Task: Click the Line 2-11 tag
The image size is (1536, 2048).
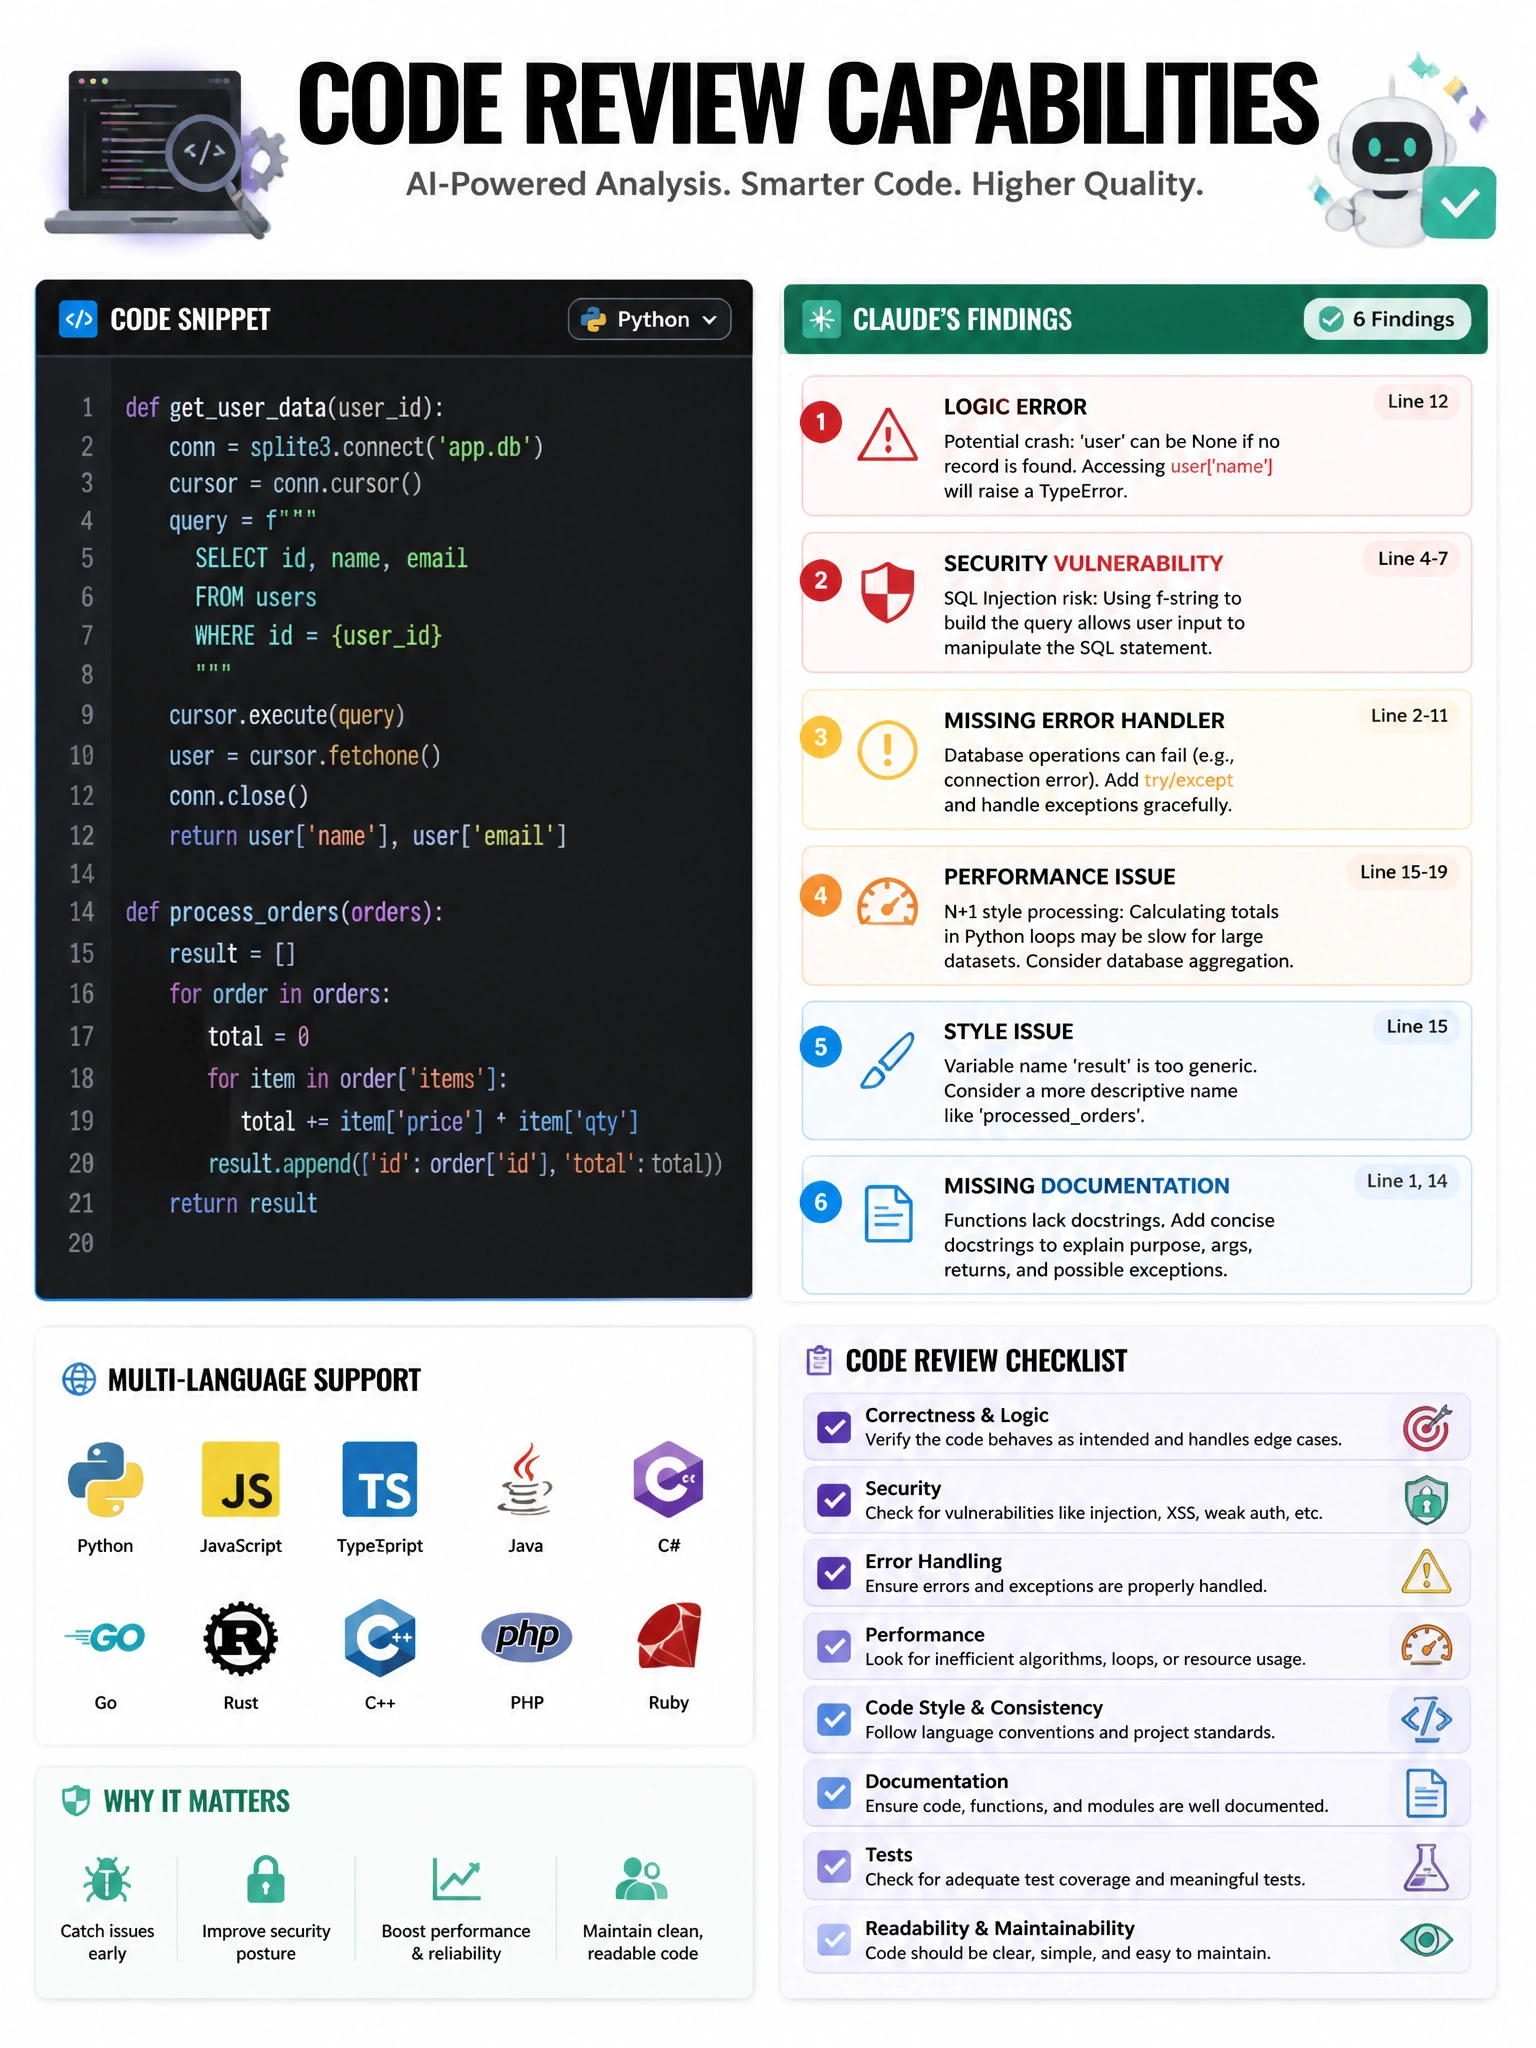Action: [x=1409, y=715]
